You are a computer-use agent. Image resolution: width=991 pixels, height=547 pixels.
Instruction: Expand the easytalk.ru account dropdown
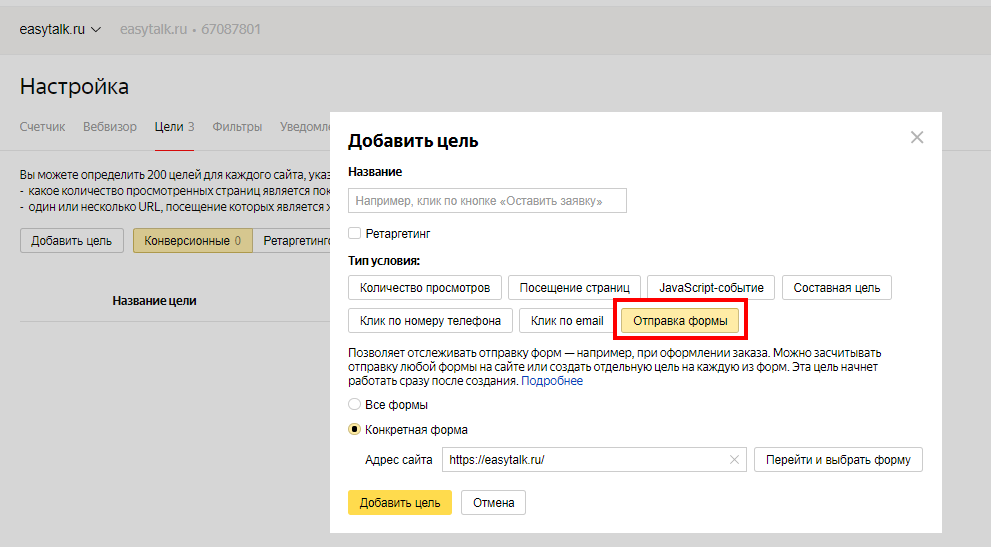[60, 29]
